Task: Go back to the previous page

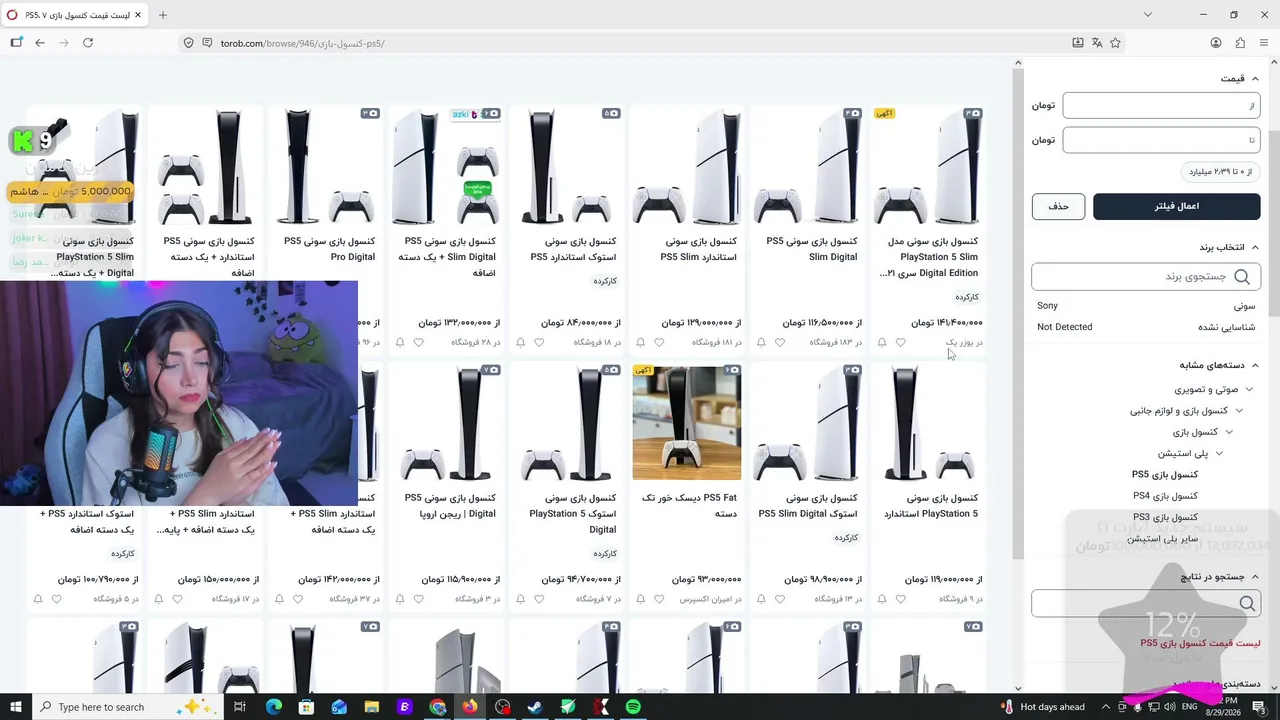Action: [x=40, y=43]
